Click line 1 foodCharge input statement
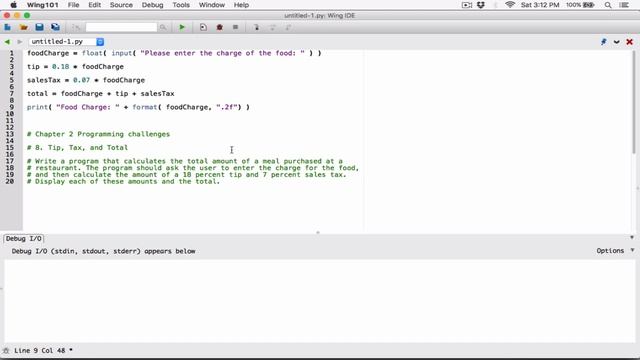This screenshot has height=360, width=640. [x=174, y=53]
